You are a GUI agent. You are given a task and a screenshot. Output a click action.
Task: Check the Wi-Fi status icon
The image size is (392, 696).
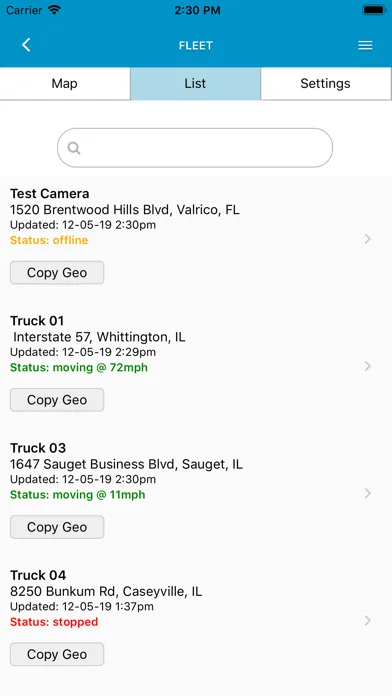[54, 10]
